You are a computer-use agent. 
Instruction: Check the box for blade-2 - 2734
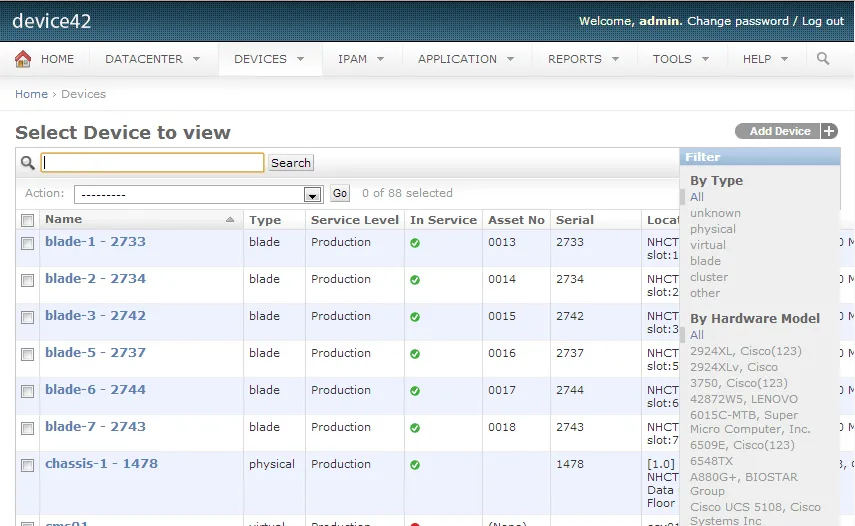pyautogui.click(x=28, y=281)
